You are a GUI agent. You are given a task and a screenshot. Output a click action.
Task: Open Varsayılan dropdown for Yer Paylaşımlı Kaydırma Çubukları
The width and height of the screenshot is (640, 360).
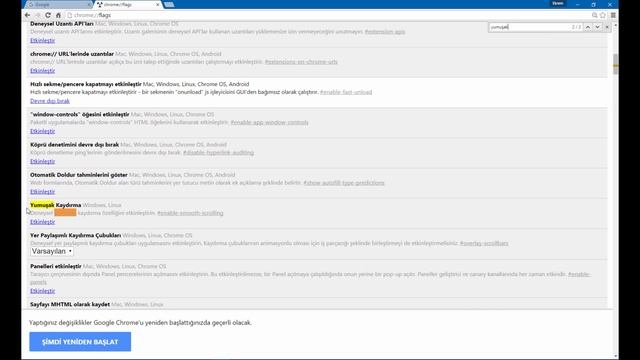coord(52,251)
